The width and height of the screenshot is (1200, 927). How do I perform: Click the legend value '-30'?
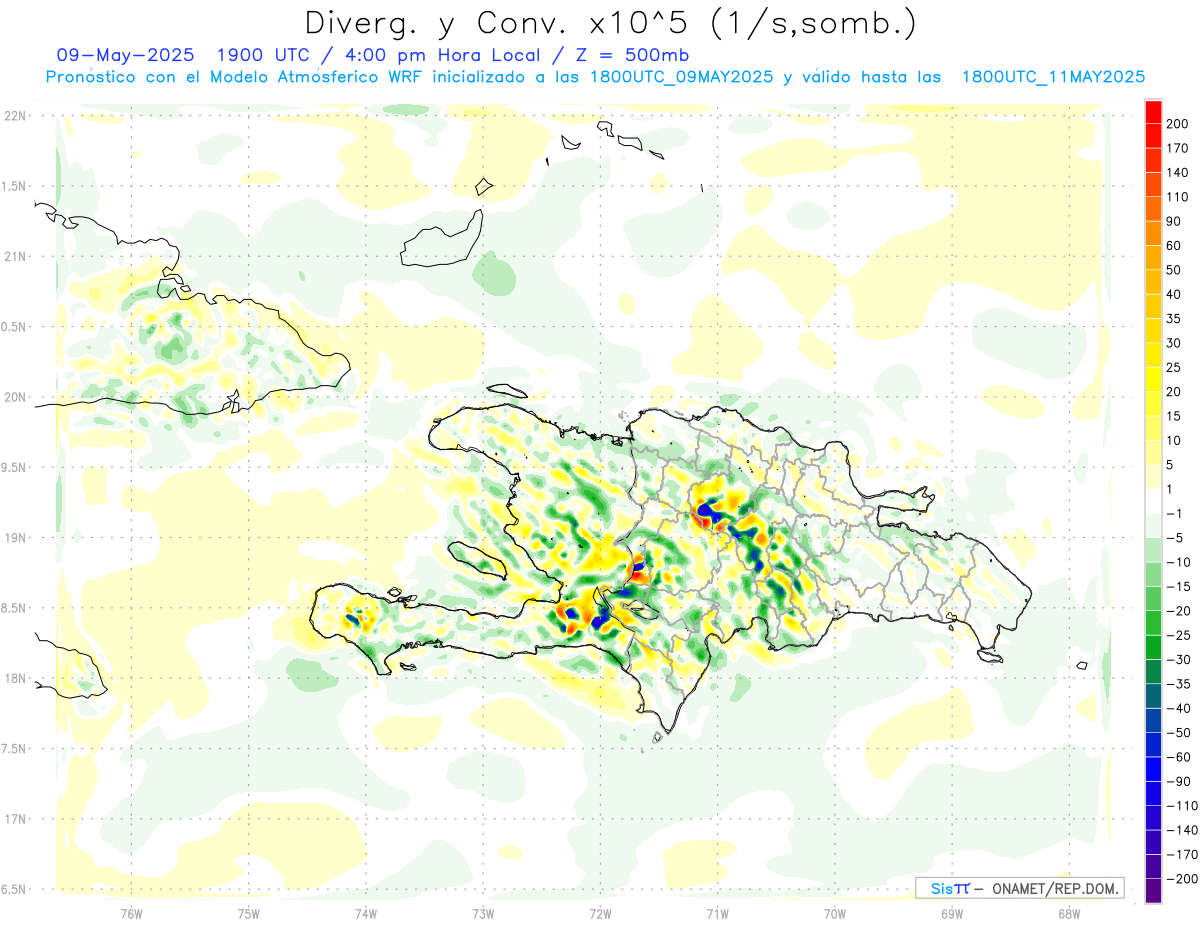click(1178, 660)
